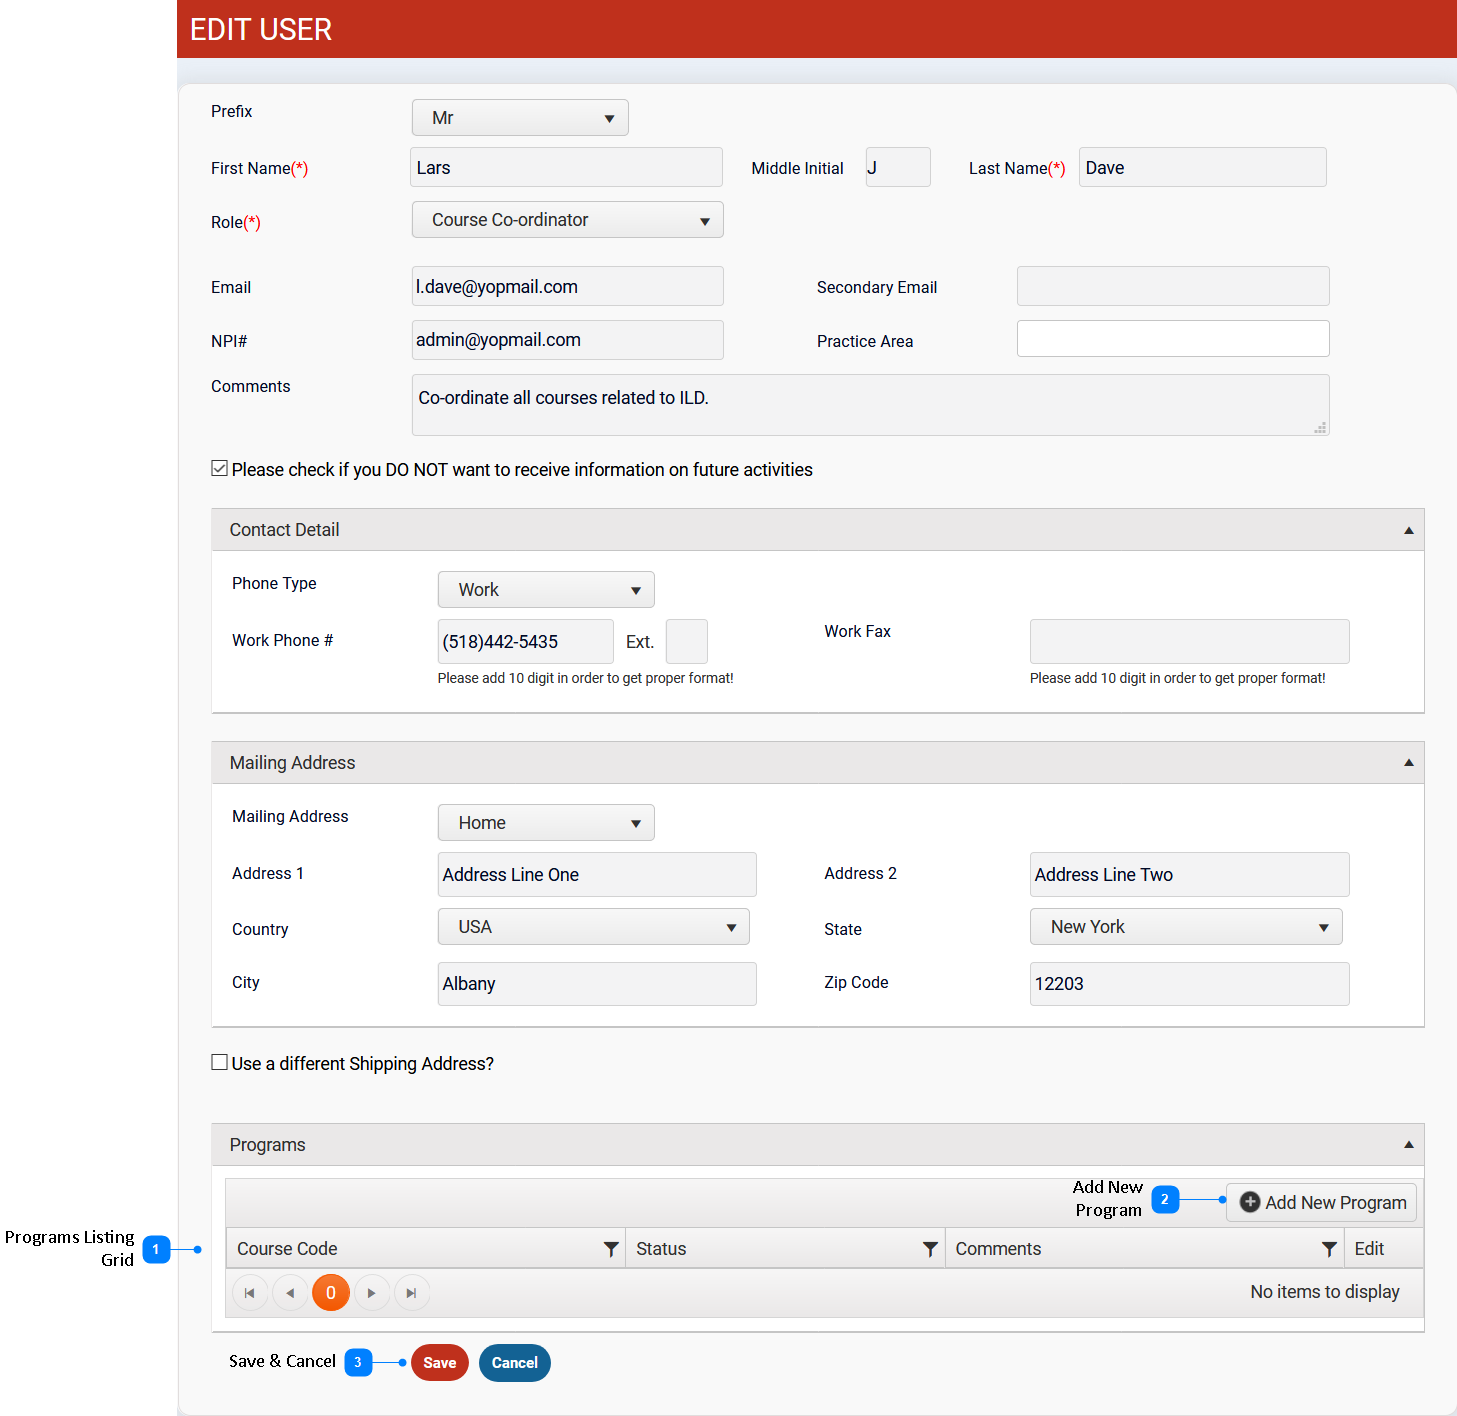Toggle the do-not-receive information checkbox
This screenshot has width=1457, height=1416.
click(x=220, y=469)
